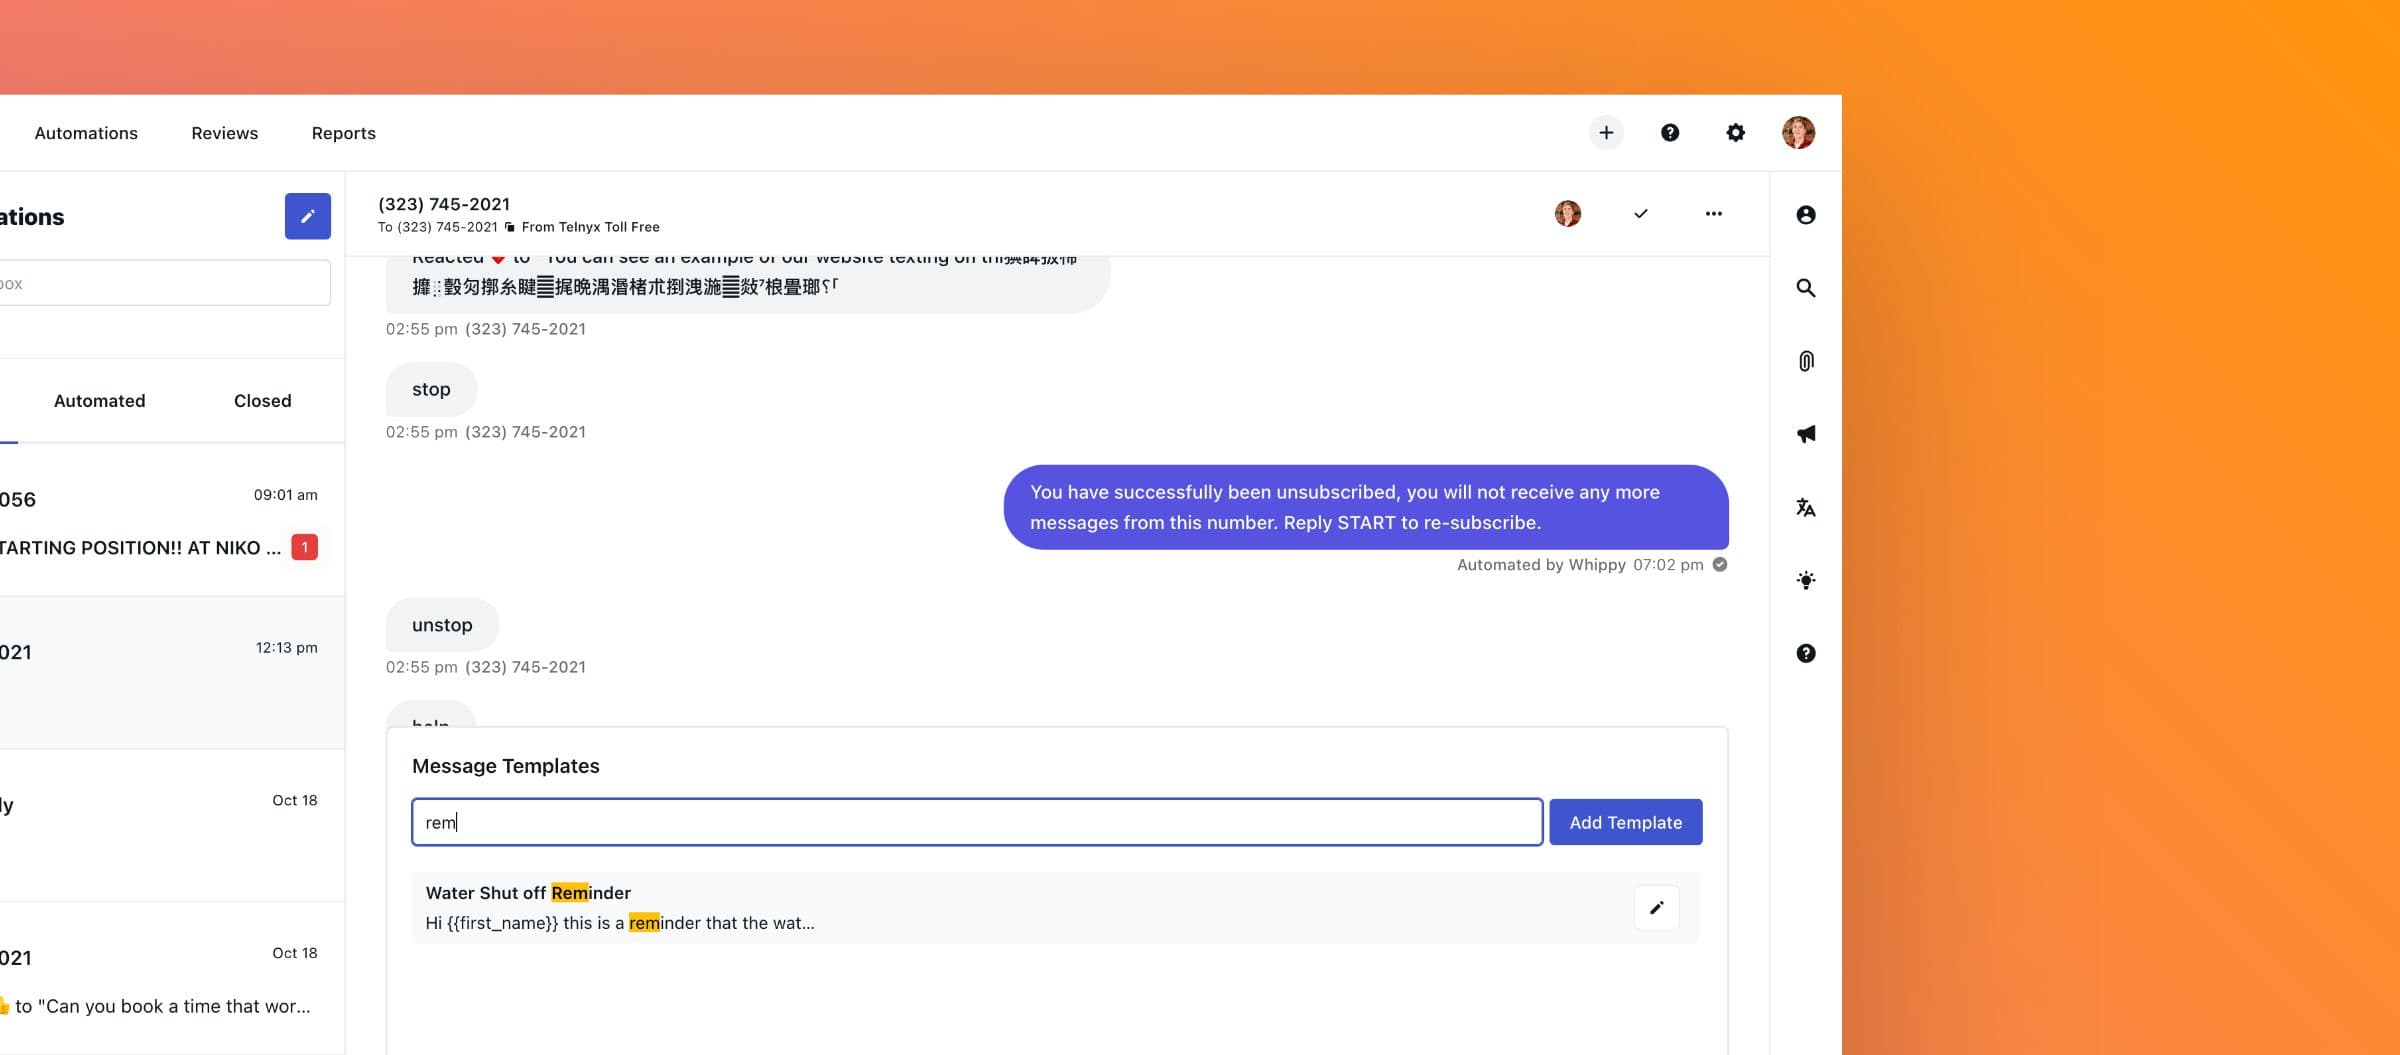The width and height of the screenshot is (2400, 1055).
Task: Open the help question mark in header
Action: coord(1670,133)
